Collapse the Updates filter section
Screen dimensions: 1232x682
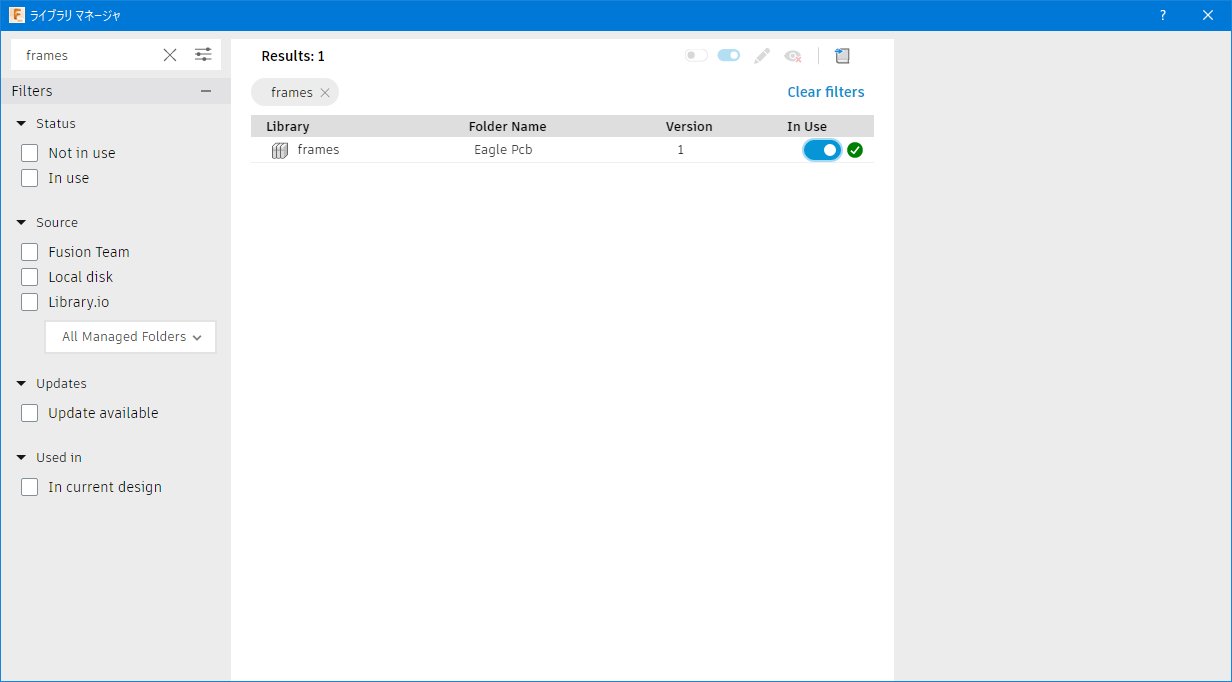click(x=21, y=384)
